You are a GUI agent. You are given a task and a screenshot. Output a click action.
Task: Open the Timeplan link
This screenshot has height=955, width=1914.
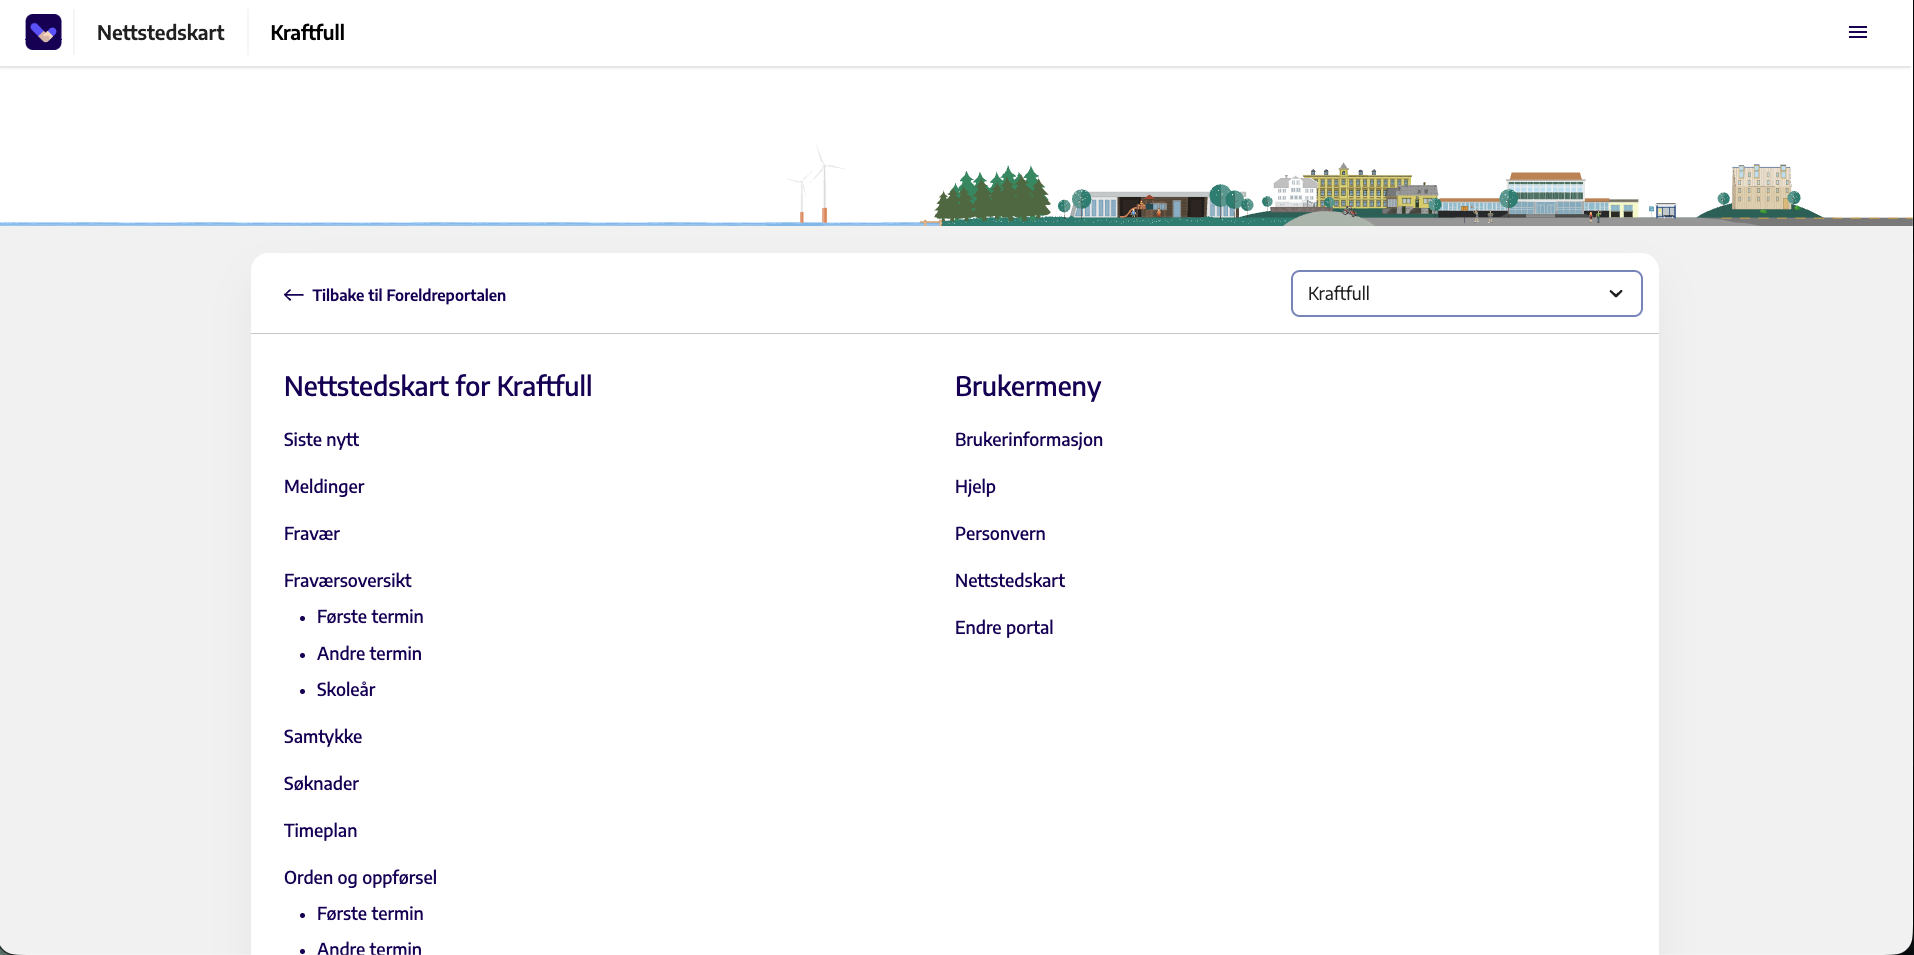320,831
